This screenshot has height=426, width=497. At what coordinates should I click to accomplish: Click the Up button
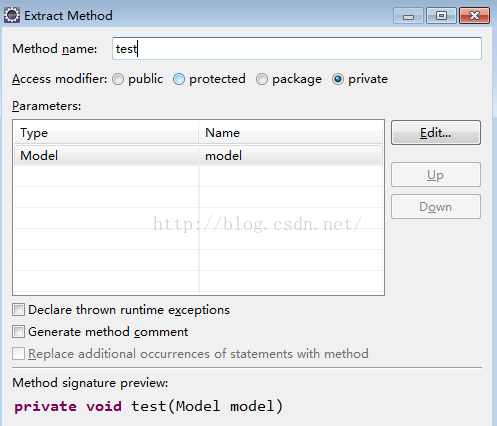click(436, 175)
